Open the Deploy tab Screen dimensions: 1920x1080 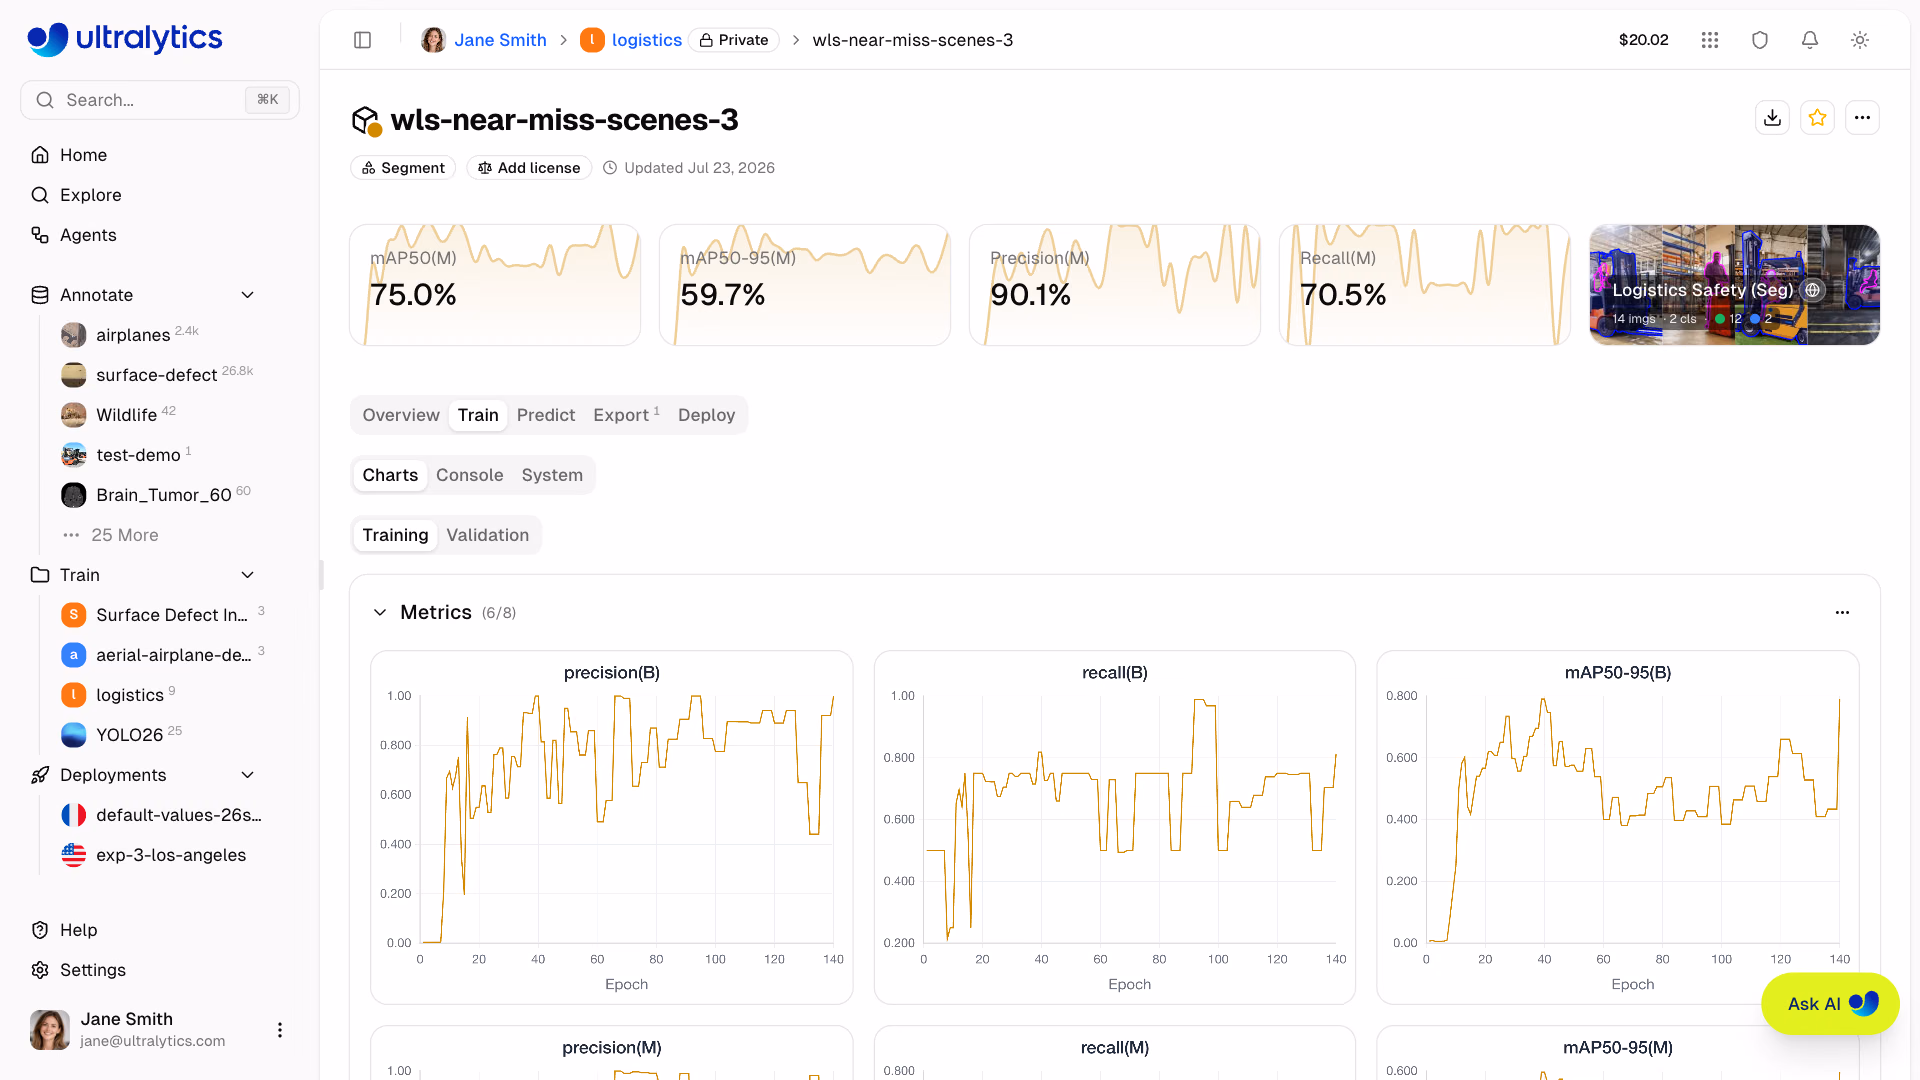pos(706,415)
